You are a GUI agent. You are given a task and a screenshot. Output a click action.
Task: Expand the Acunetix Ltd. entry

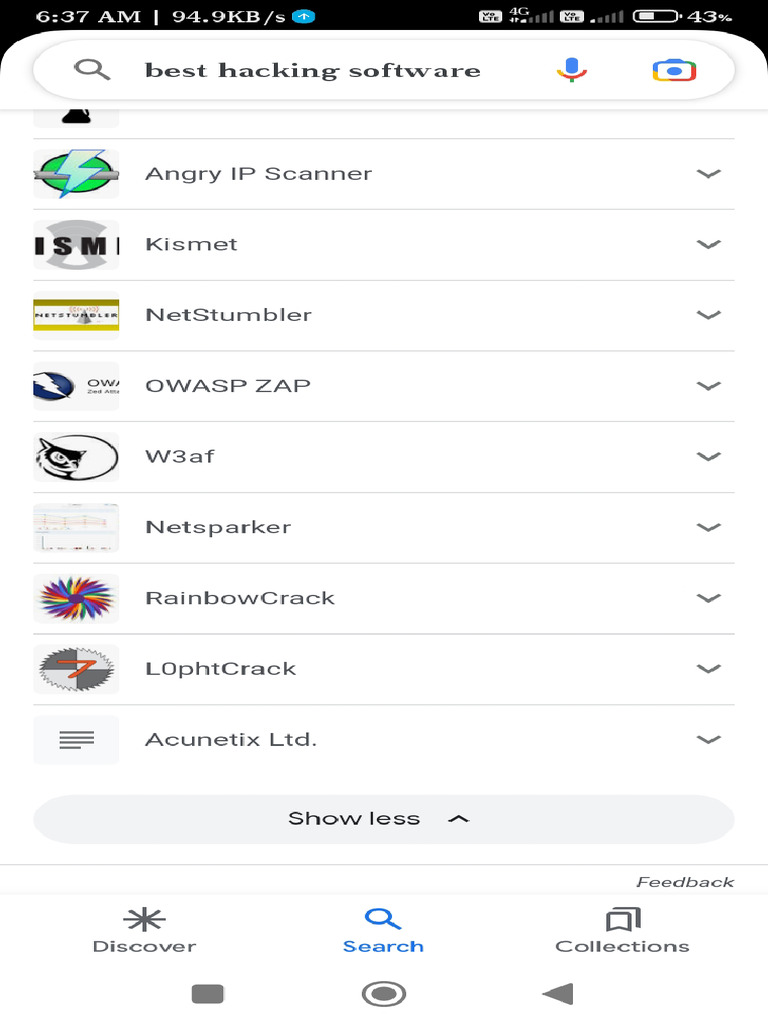pos(708,740)
